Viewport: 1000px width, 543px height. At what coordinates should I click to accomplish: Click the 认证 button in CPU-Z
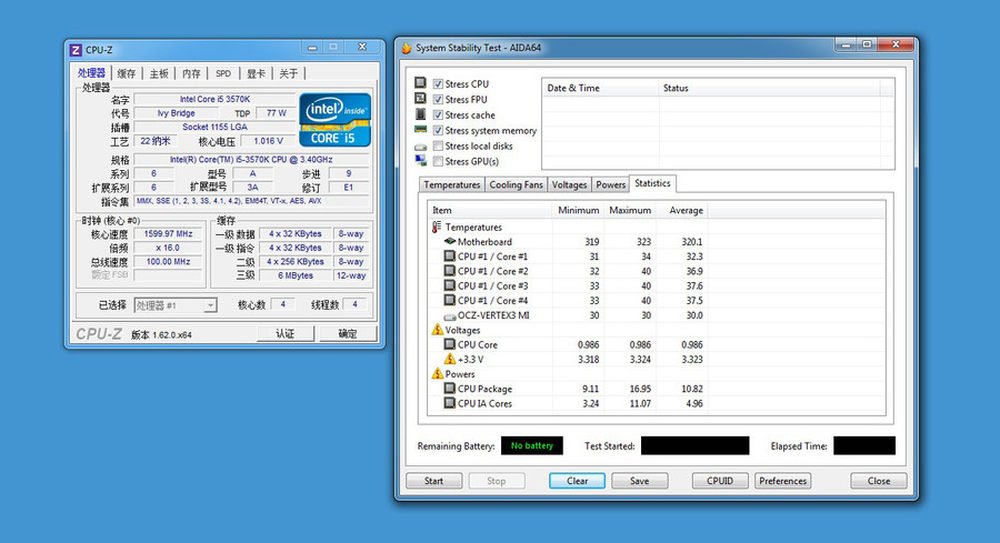[x=285, y=334]
